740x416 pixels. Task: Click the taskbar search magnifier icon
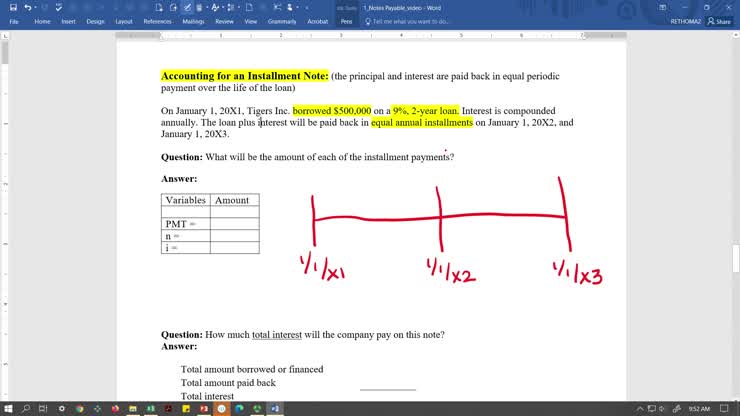click(x=26, y=408)
